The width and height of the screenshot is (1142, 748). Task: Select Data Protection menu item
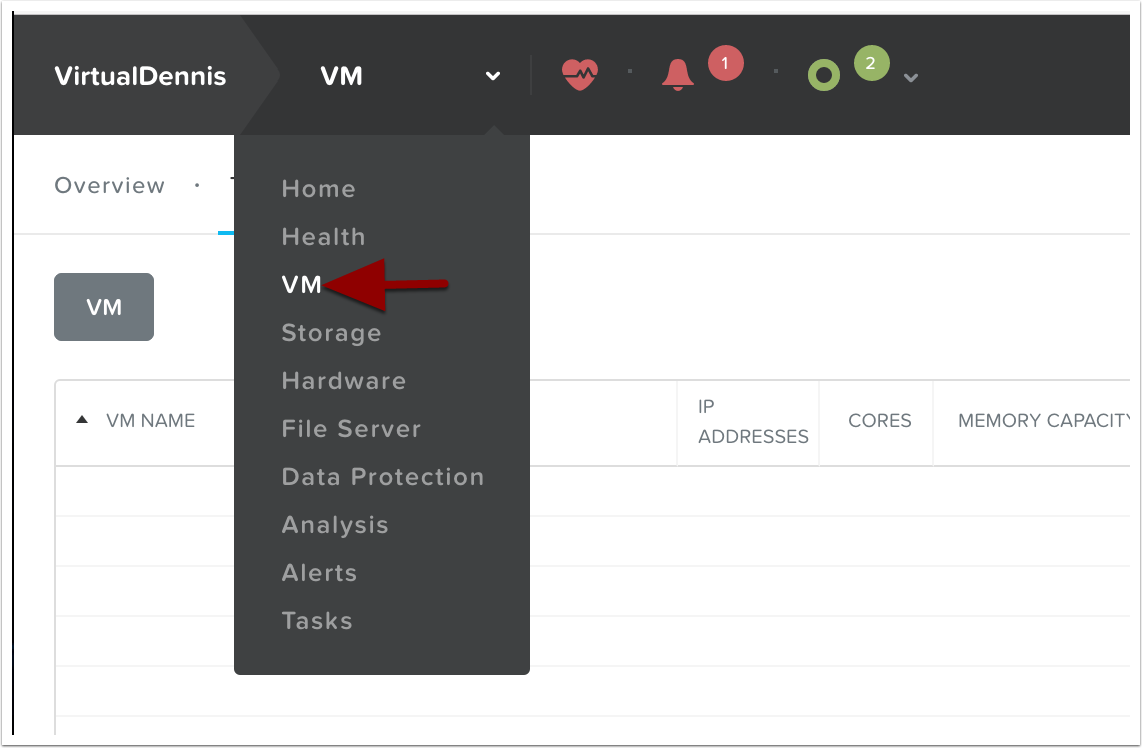point(382,477)
